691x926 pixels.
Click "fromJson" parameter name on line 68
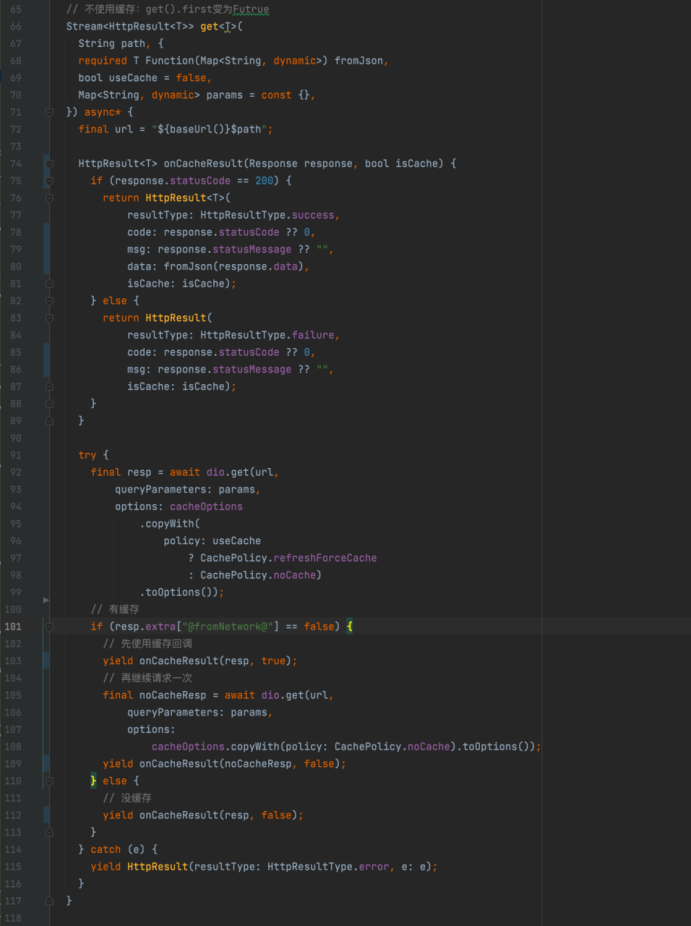click(x=358, y=61)
